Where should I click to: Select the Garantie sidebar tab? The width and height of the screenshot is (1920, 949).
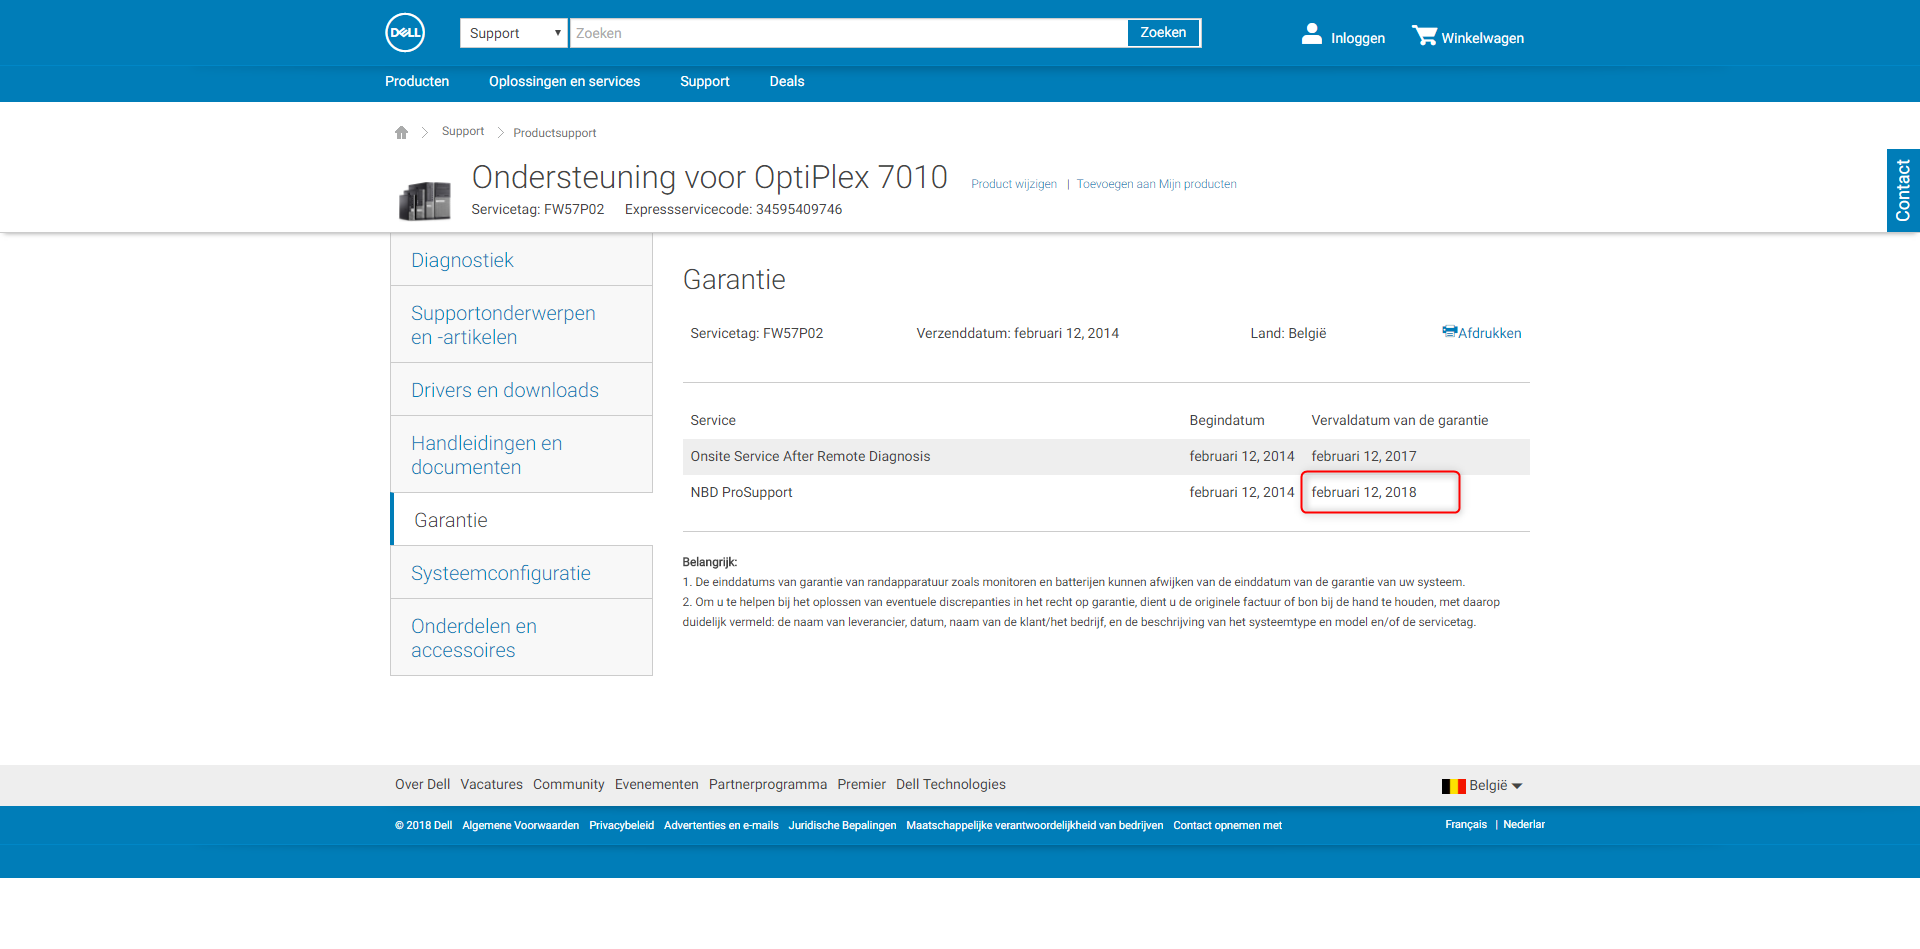coord(522,520)
